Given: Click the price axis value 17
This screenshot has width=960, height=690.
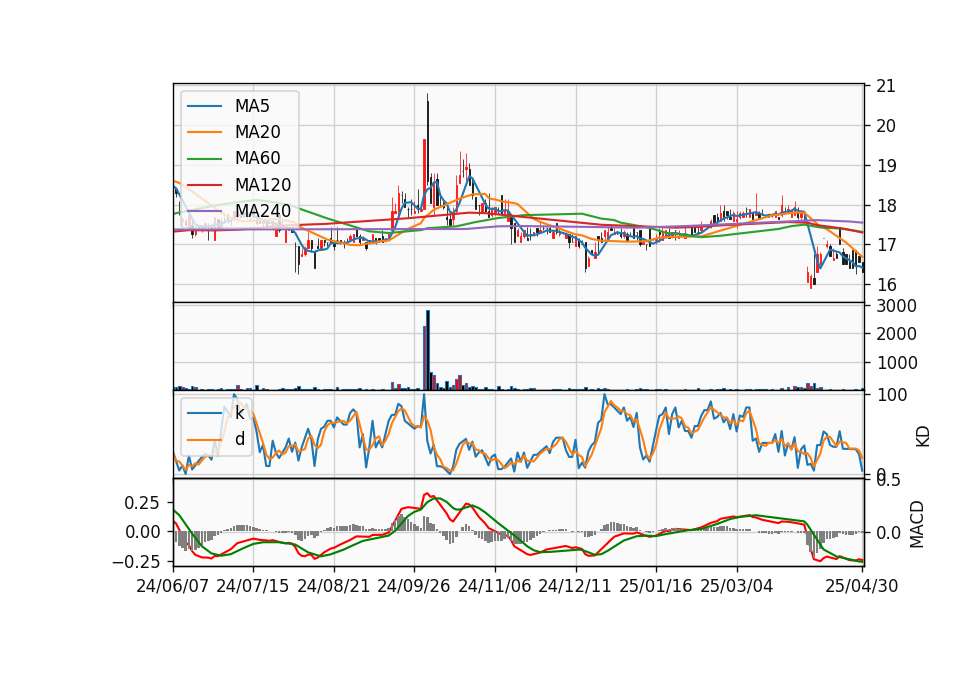Looking at the screenshot, I should [x=886, y=246].
